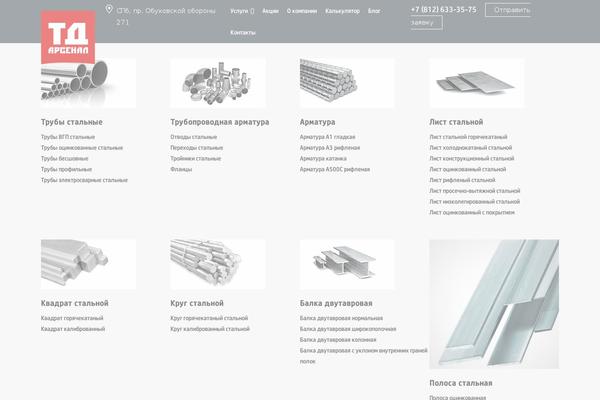
Task: Open the rebar thumbnail image
Action: click(347, 83)
